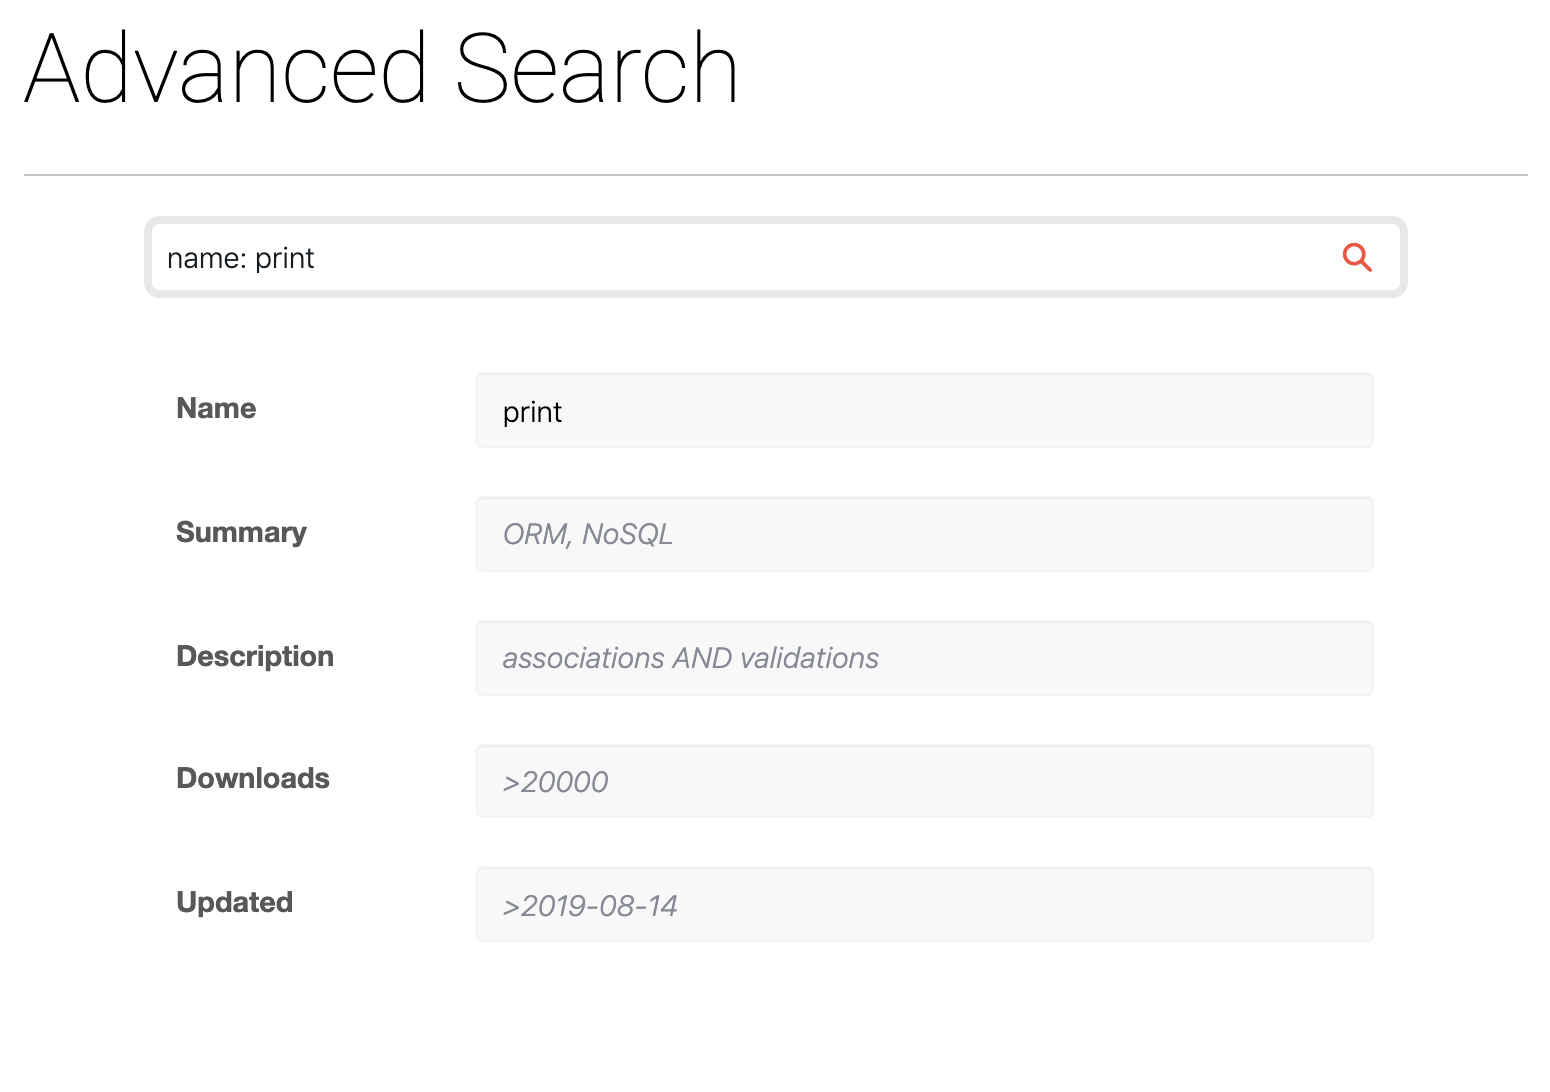
Task: Click the Description field label
Action: click(x=255, y=656)
